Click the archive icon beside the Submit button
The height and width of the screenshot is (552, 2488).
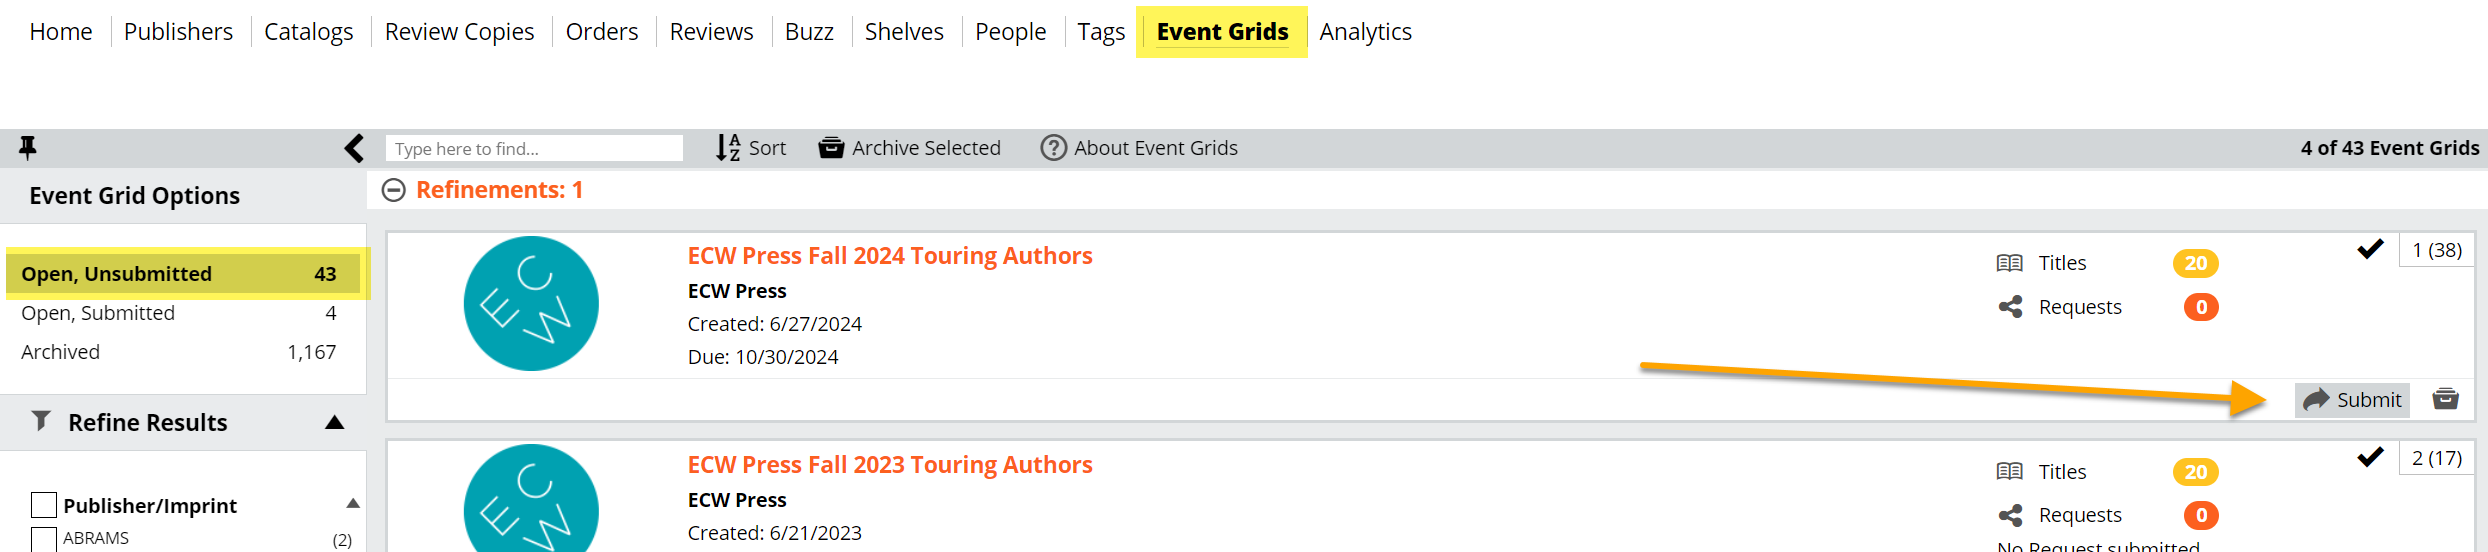[x=2445, y=399]
